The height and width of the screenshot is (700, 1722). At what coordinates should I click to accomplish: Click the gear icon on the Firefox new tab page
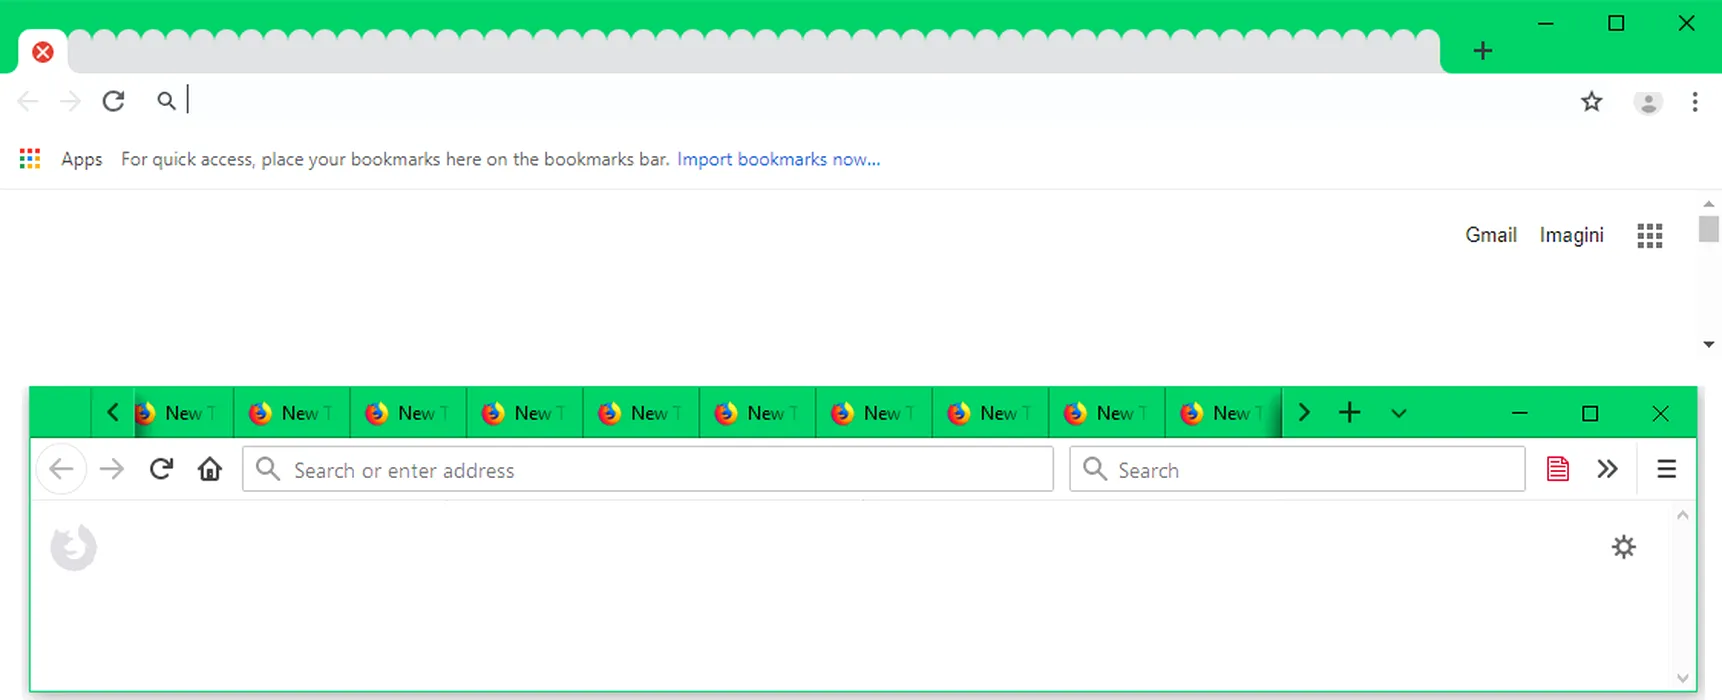pos(1623,547)
